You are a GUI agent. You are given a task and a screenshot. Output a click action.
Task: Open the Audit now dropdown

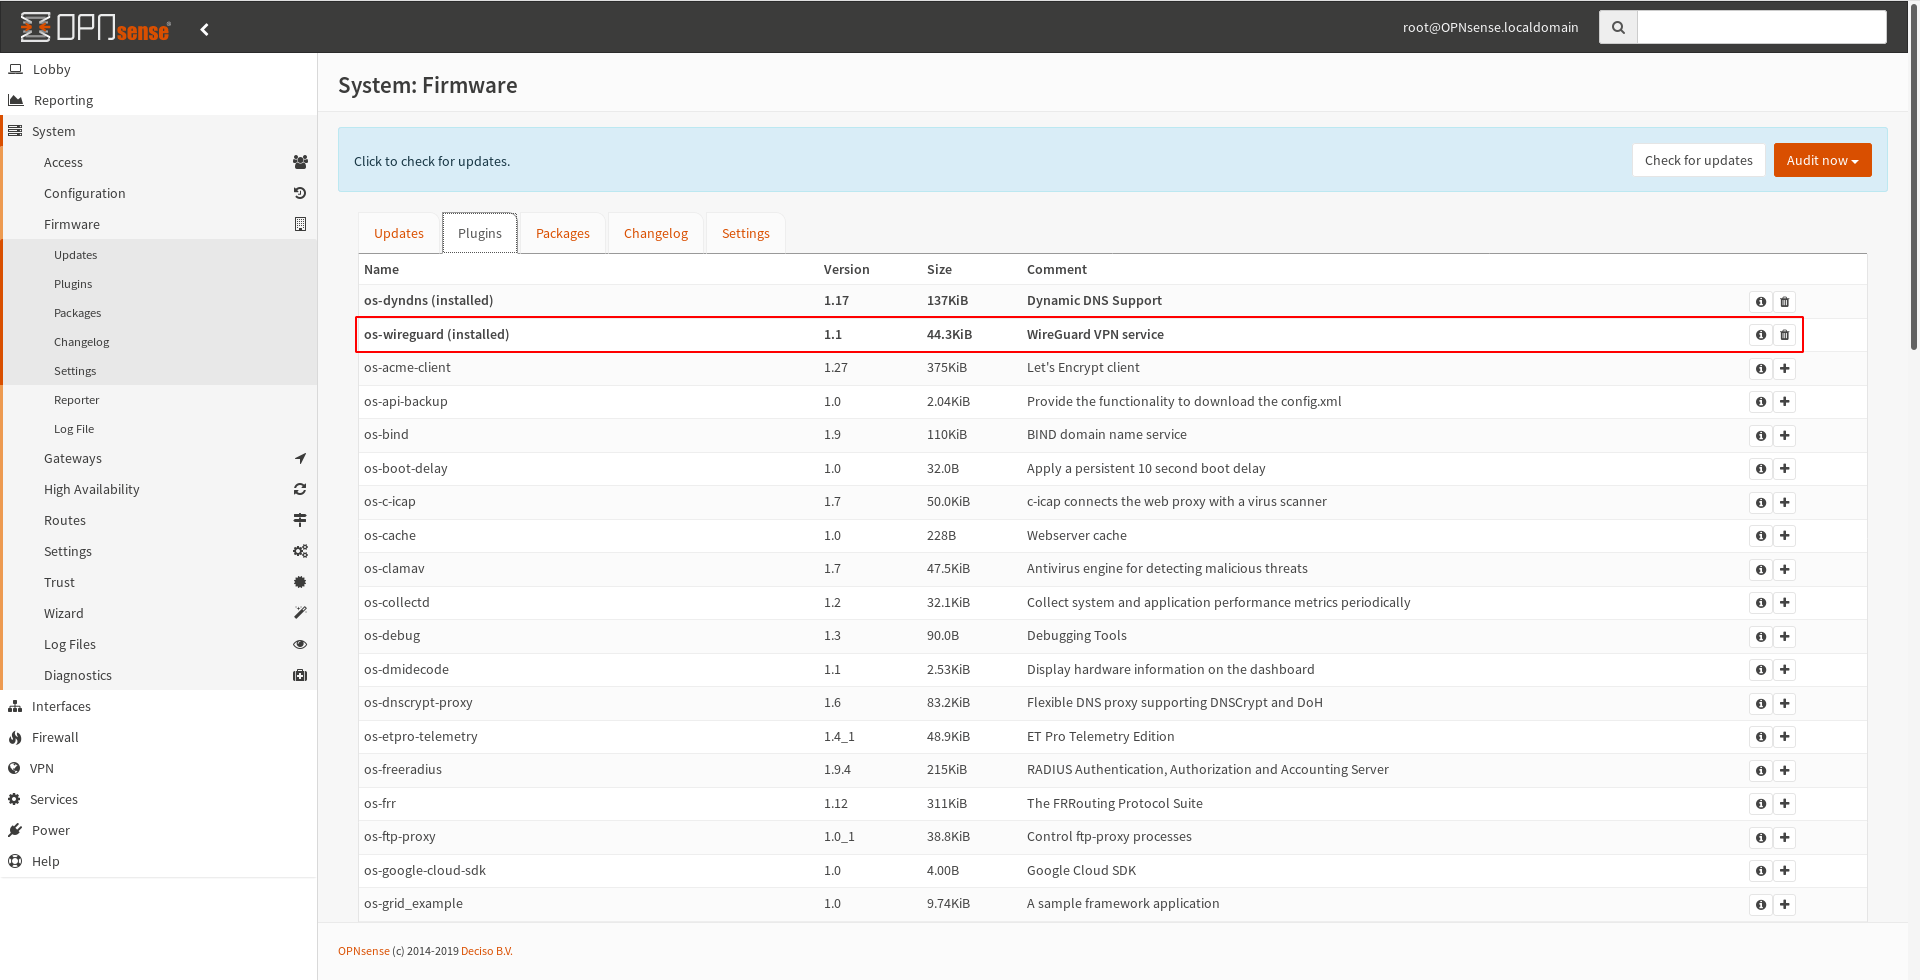pyautogui.click(x=1821, y=161)
